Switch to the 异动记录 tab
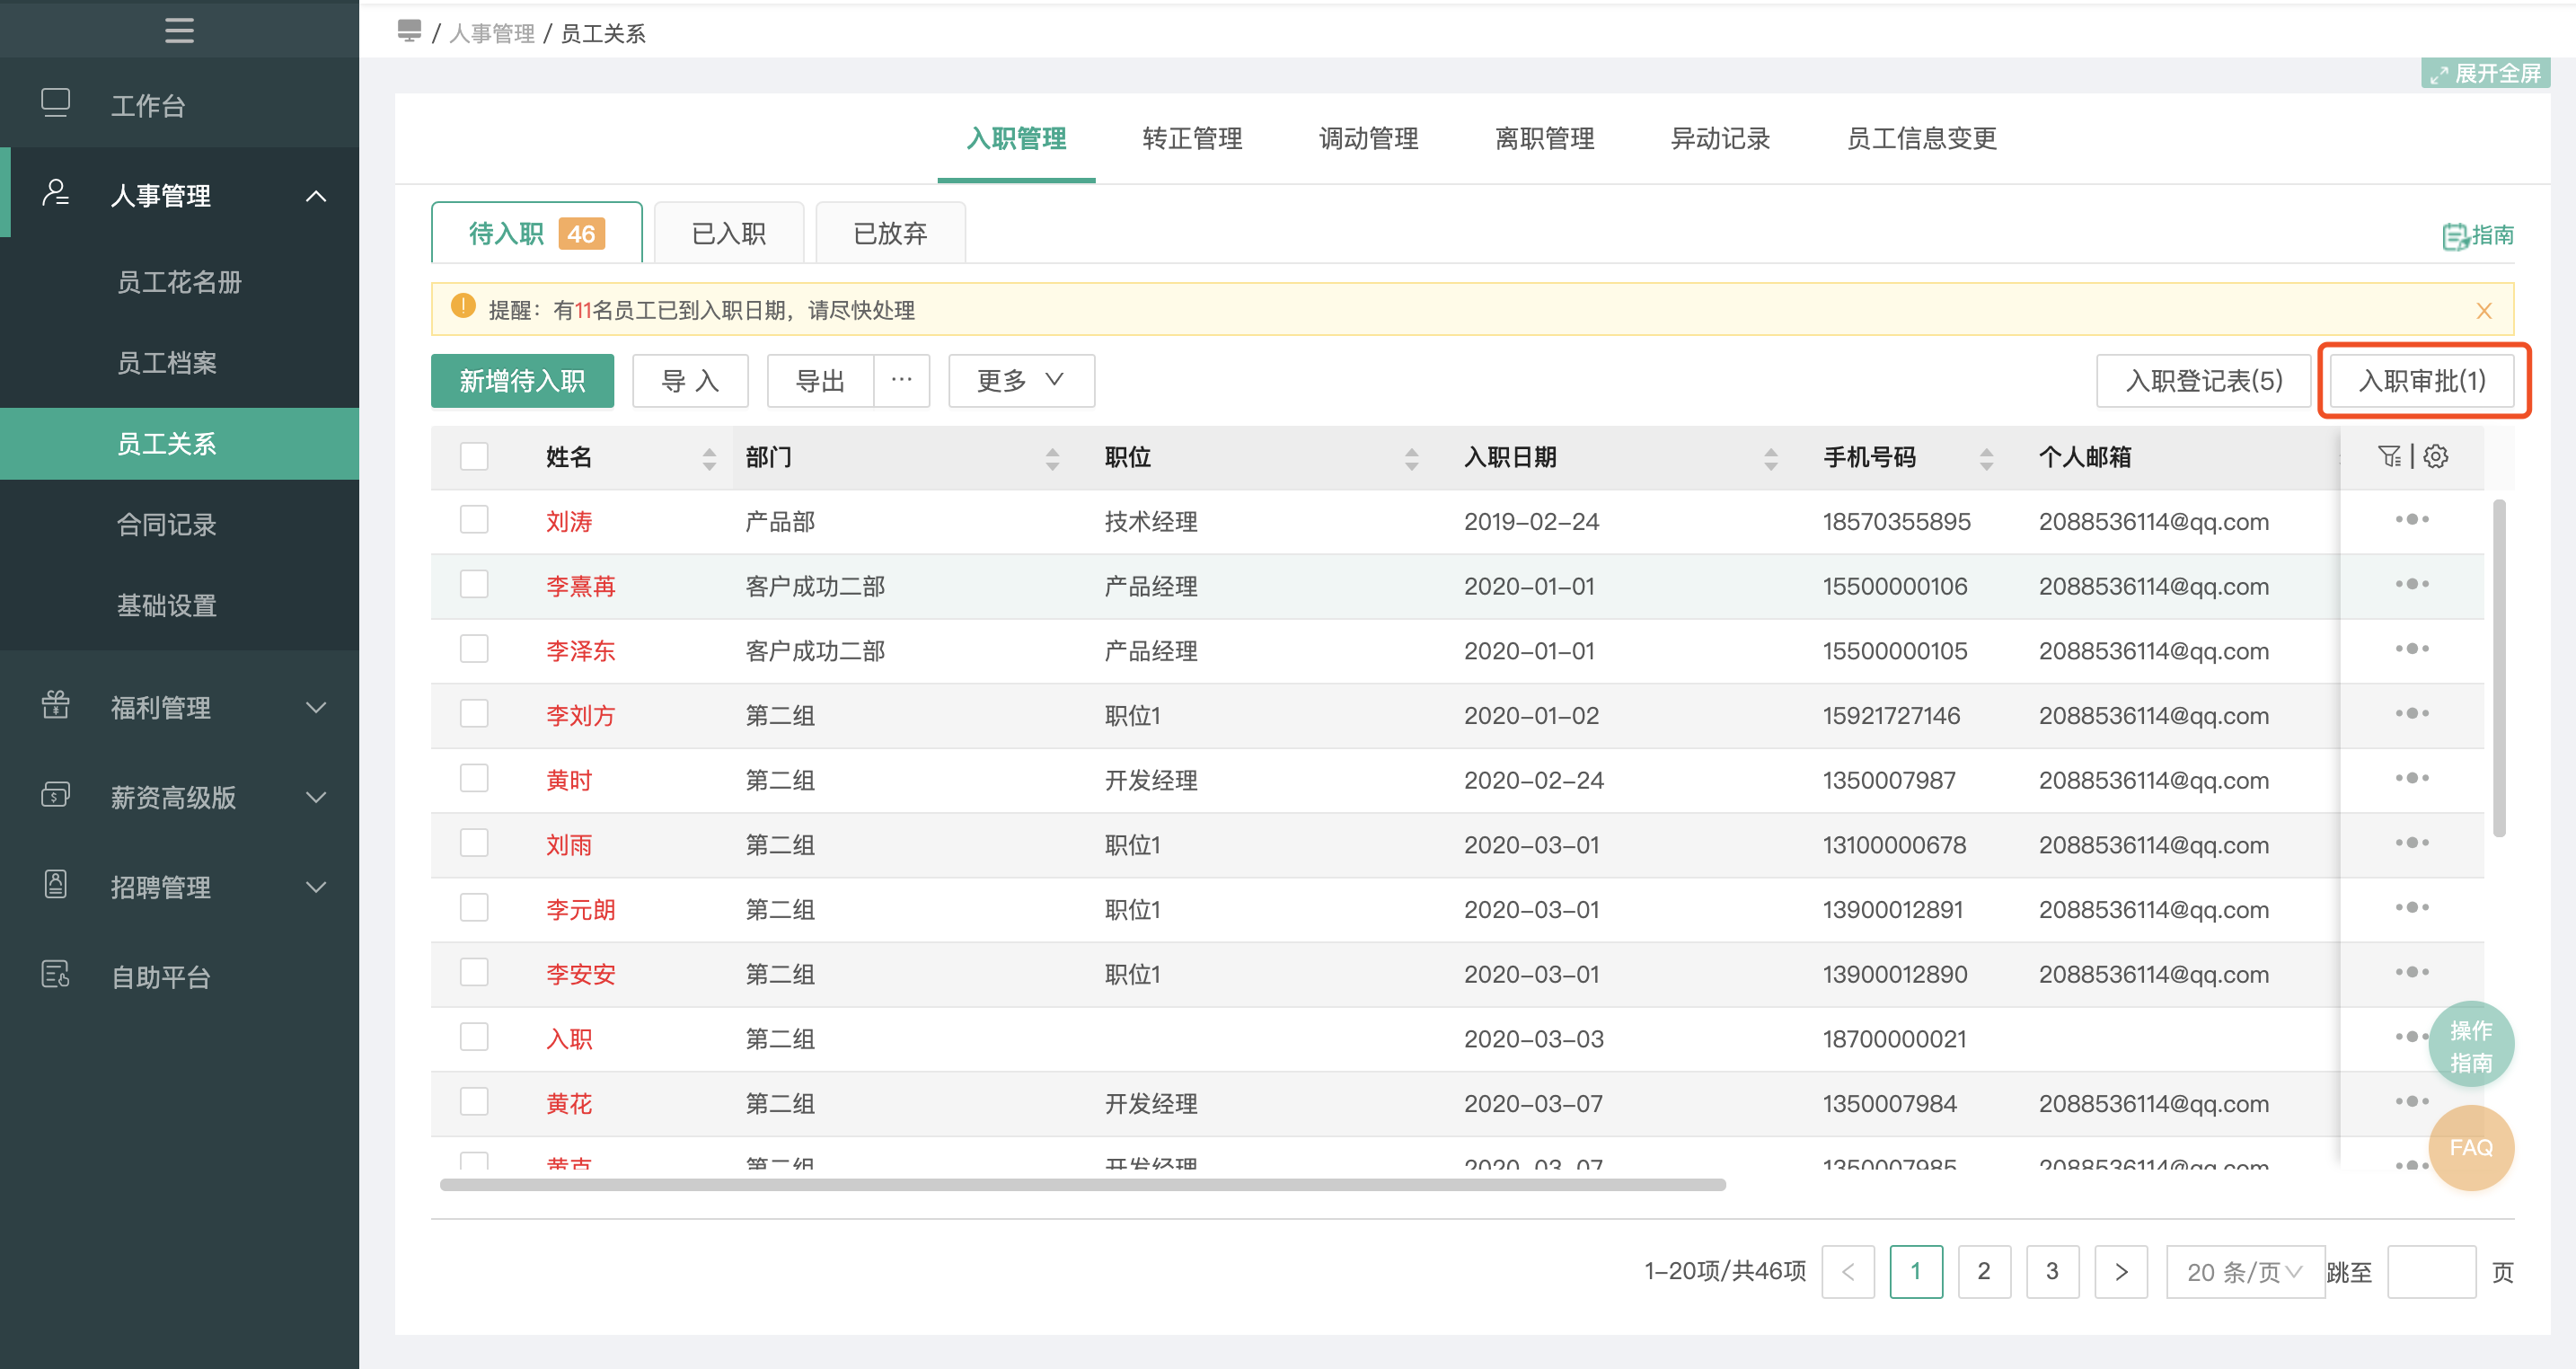This screenshot has width=2576, height=1369. [x=1720, y=138]
